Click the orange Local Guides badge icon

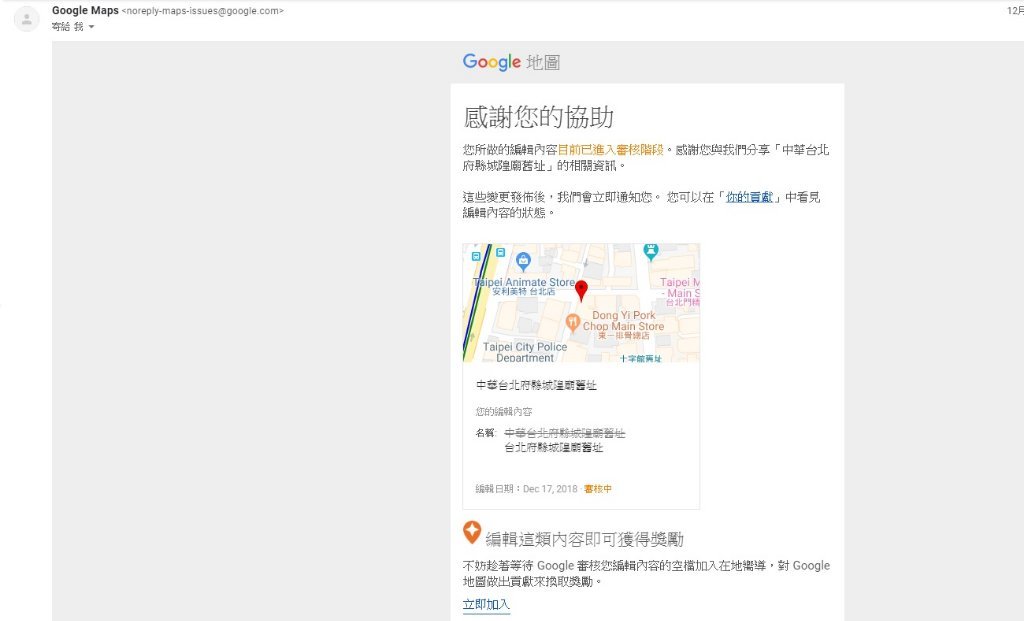point(472,532)
